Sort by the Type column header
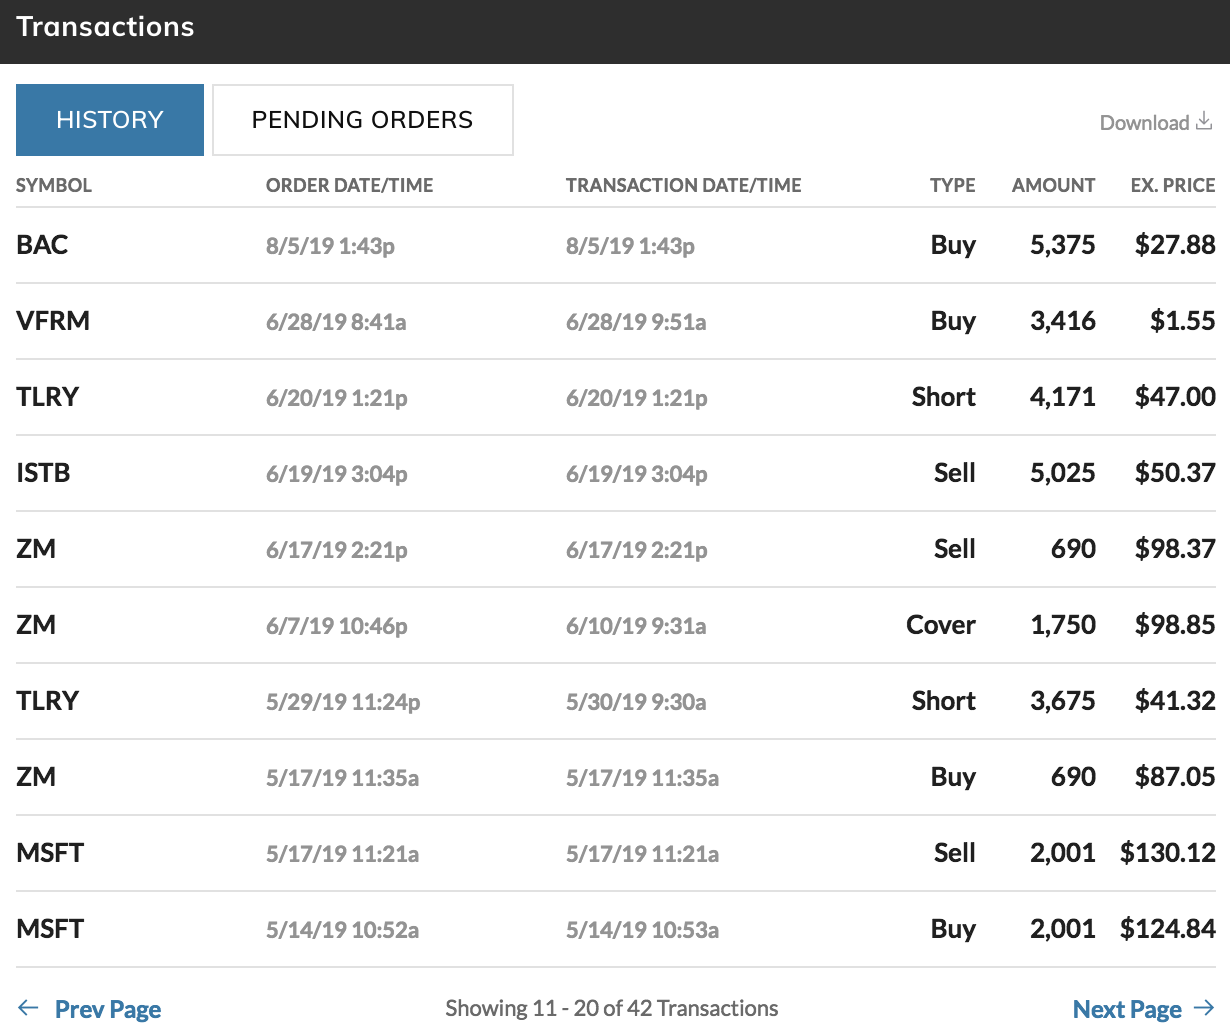The image size is (1230, 1030). pyautogui.click(x=952, y=185)
